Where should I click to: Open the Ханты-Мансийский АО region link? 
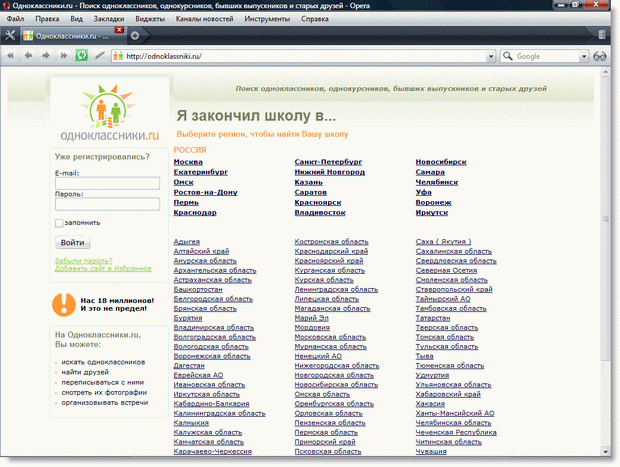[x=455, y=413]
